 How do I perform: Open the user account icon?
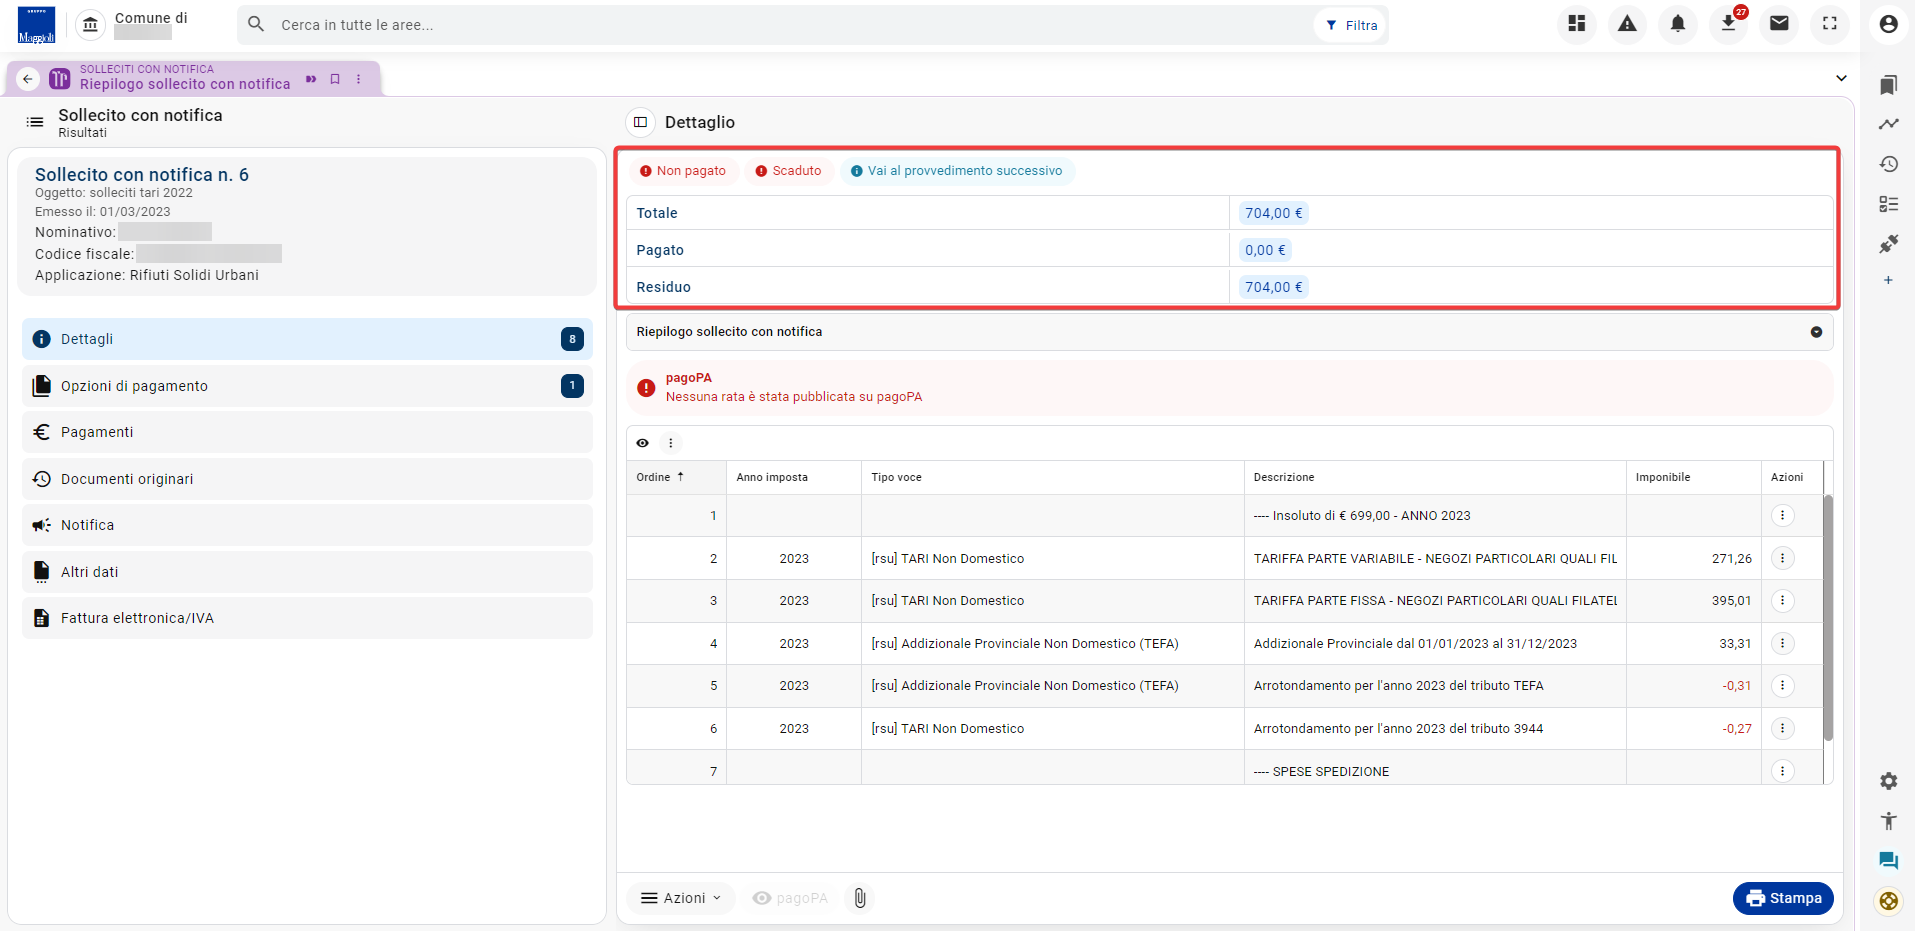(x=1888, y=24)
